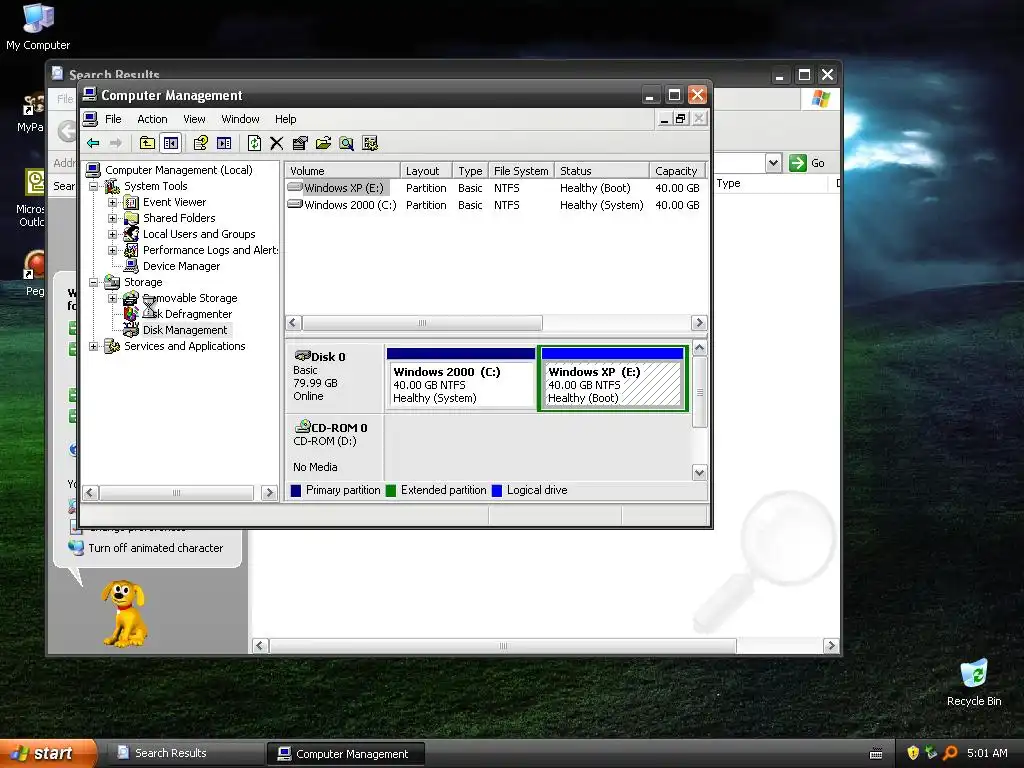Click the volume list horizontal scrollbar thumb

point(422,323)
